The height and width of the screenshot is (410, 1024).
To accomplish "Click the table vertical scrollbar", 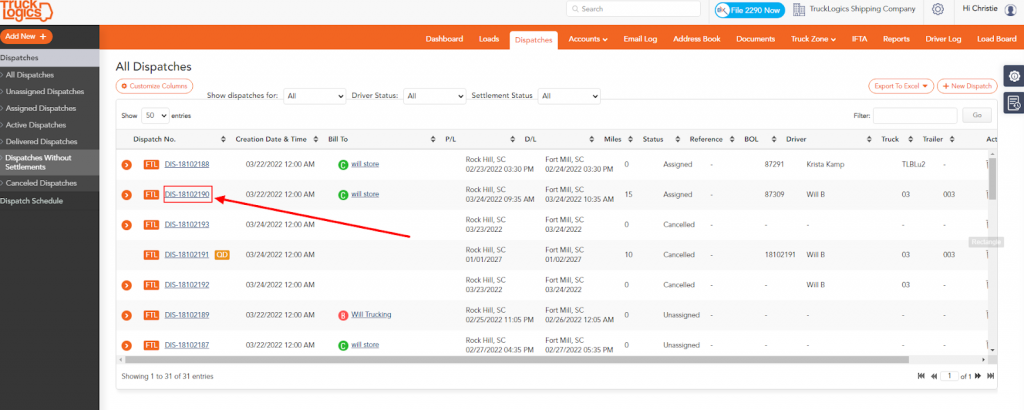I will 993,178.
